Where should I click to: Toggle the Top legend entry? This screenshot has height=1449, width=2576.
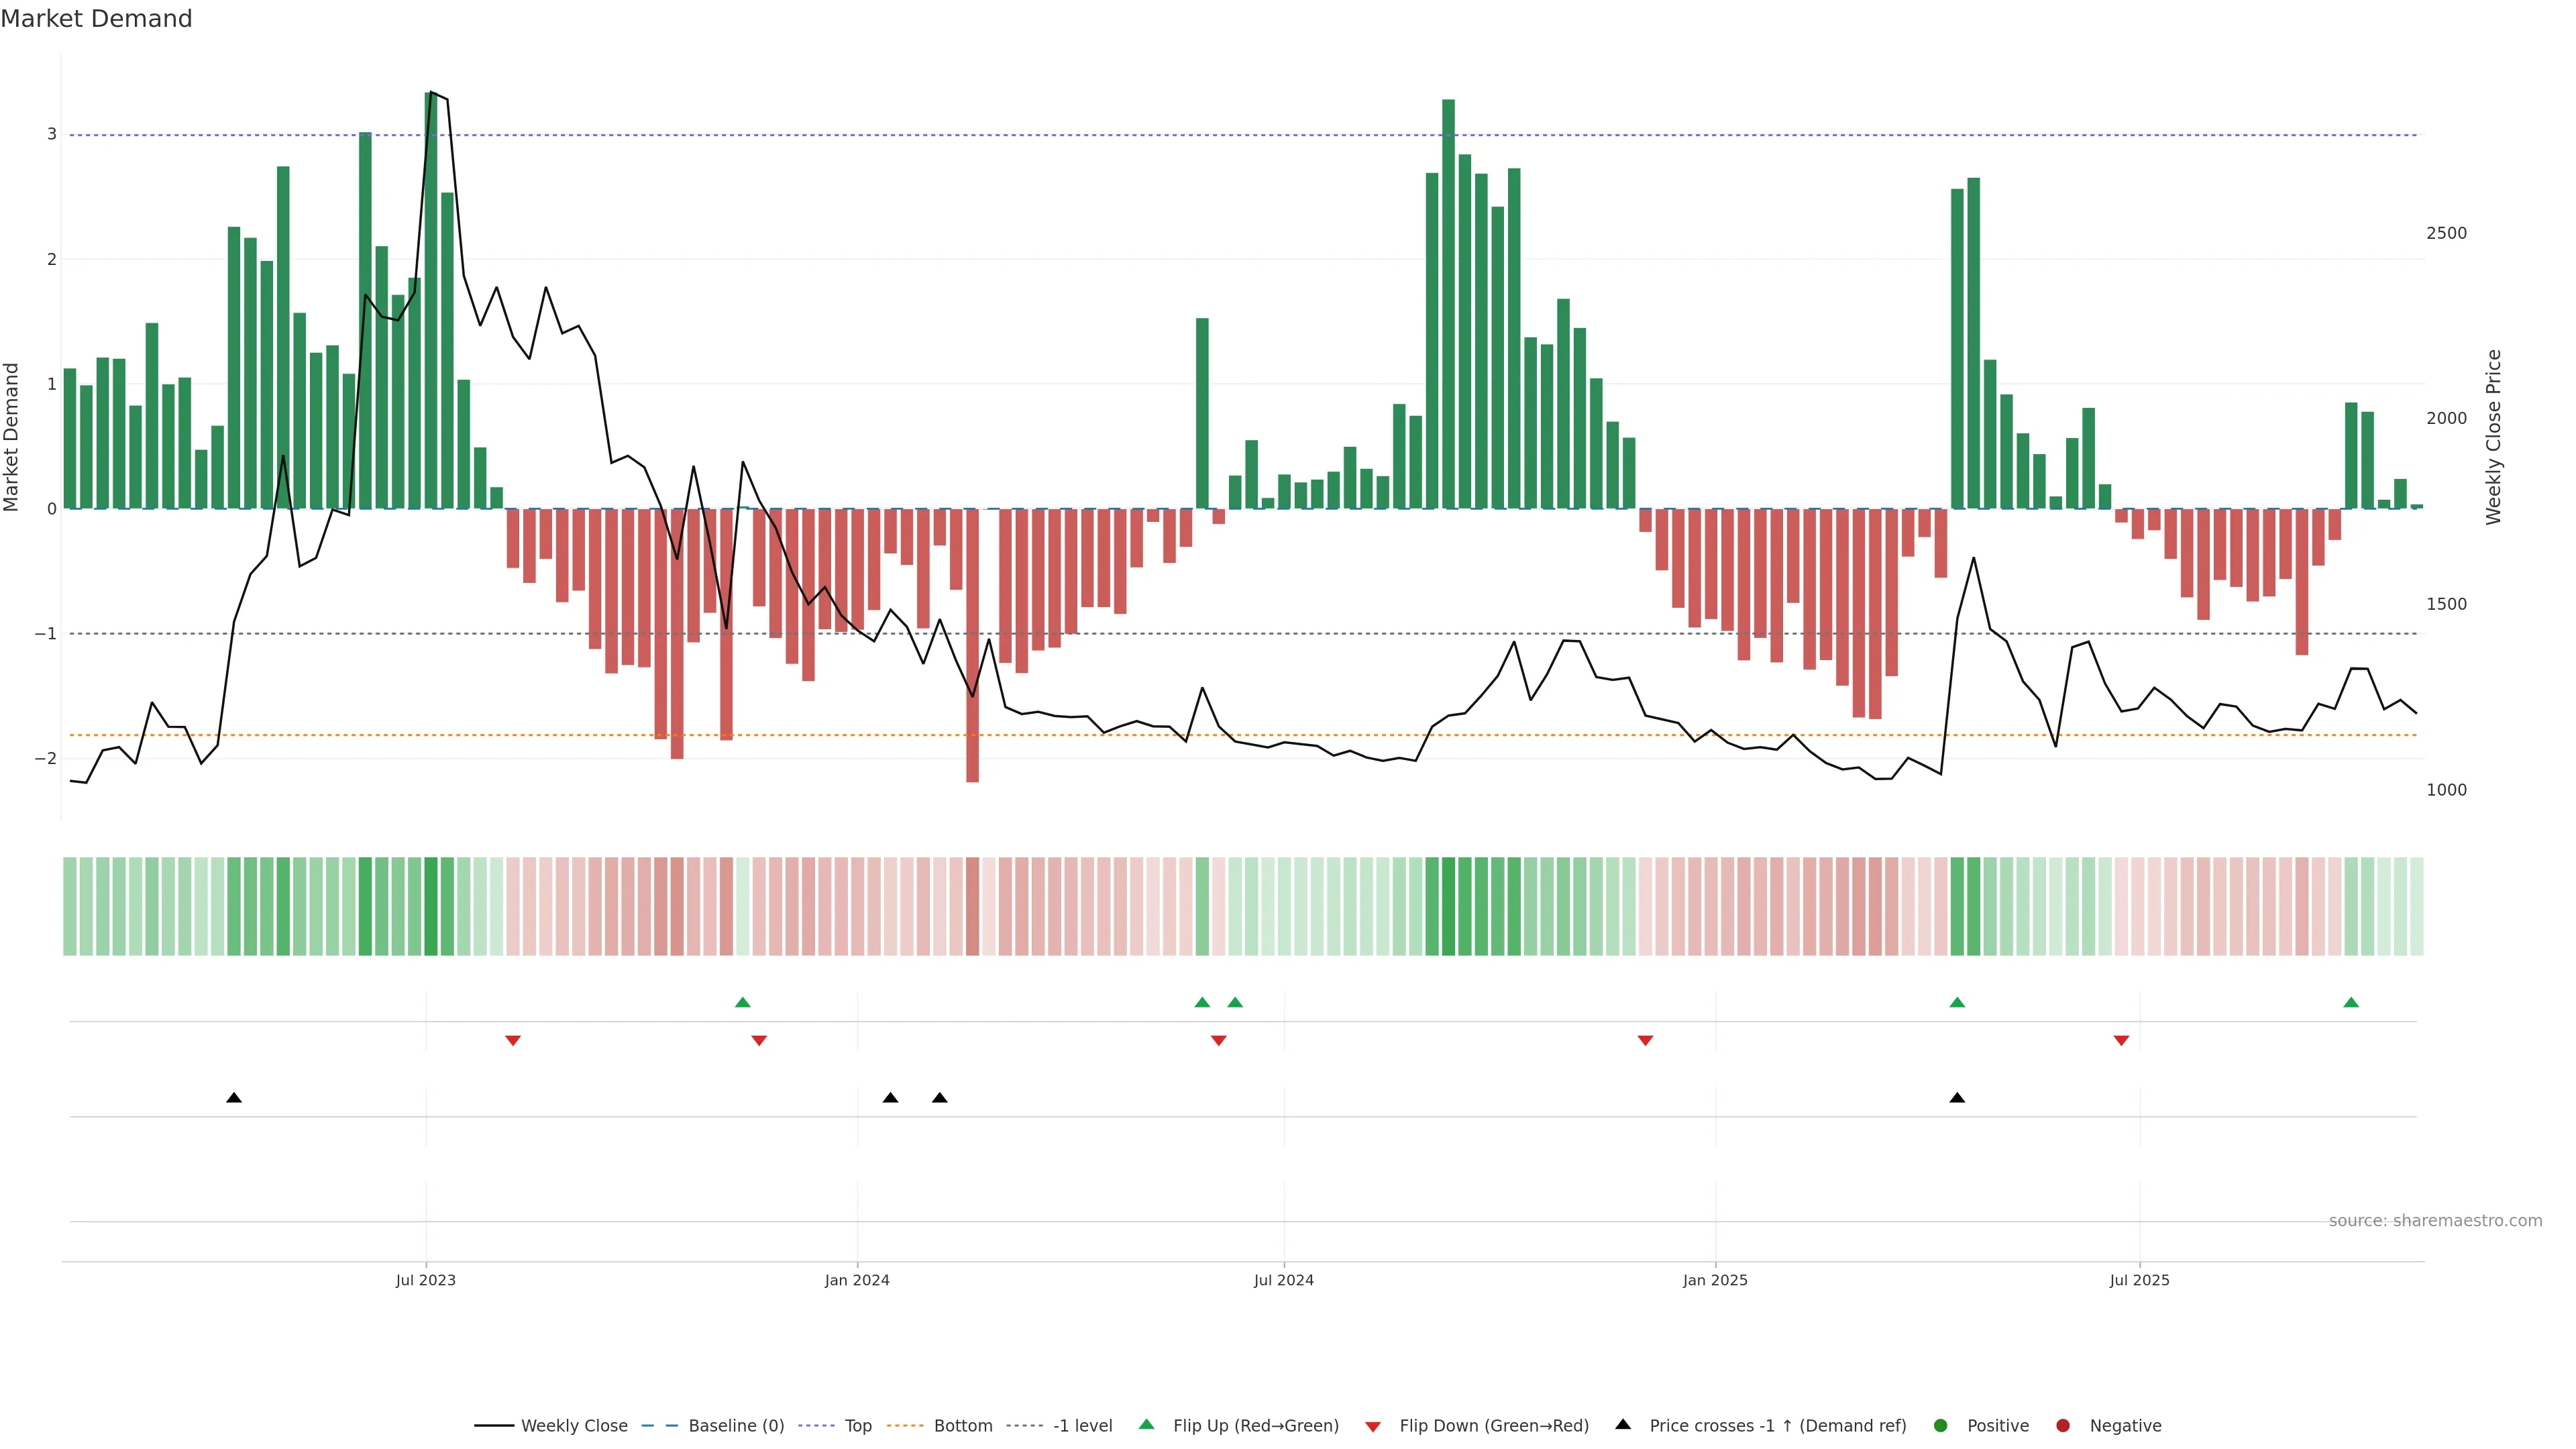[857, 1426]
